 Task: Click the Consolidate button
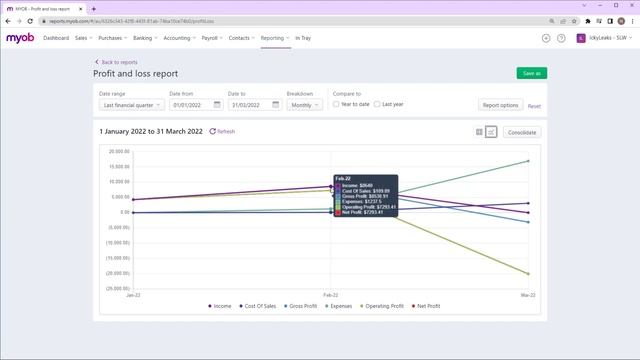click(522, 132)
